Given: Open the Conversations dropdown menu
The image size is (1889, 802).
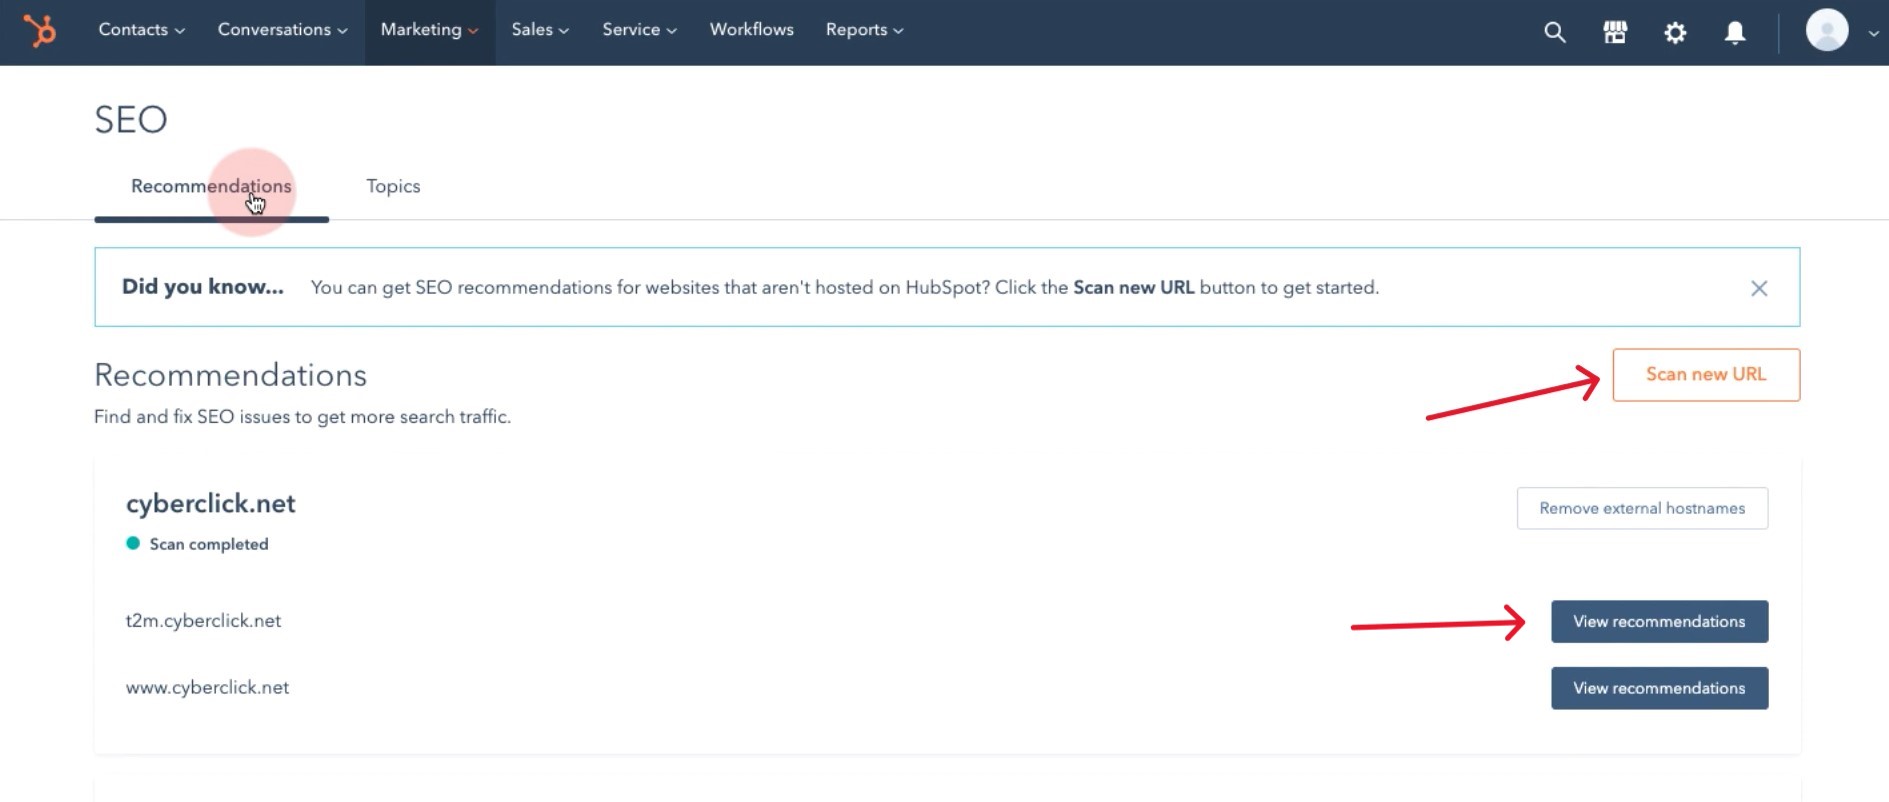Looking at the screenshot, I should click(x=282, y=30).
